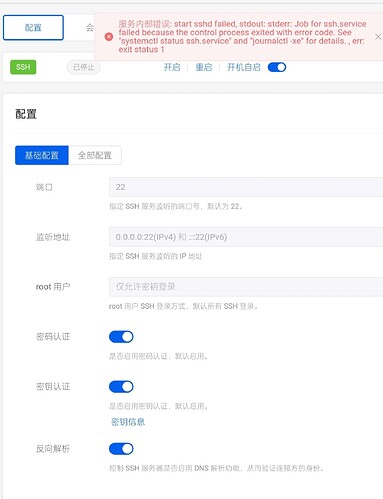Click the root 用户 field label

click(x=53, y=287)
